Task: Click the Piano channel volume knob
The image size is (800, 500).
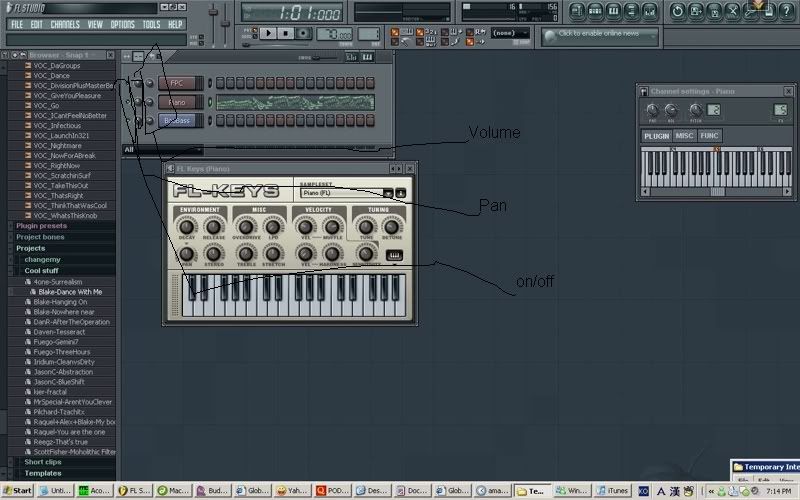Action: [x=149, y=102]
